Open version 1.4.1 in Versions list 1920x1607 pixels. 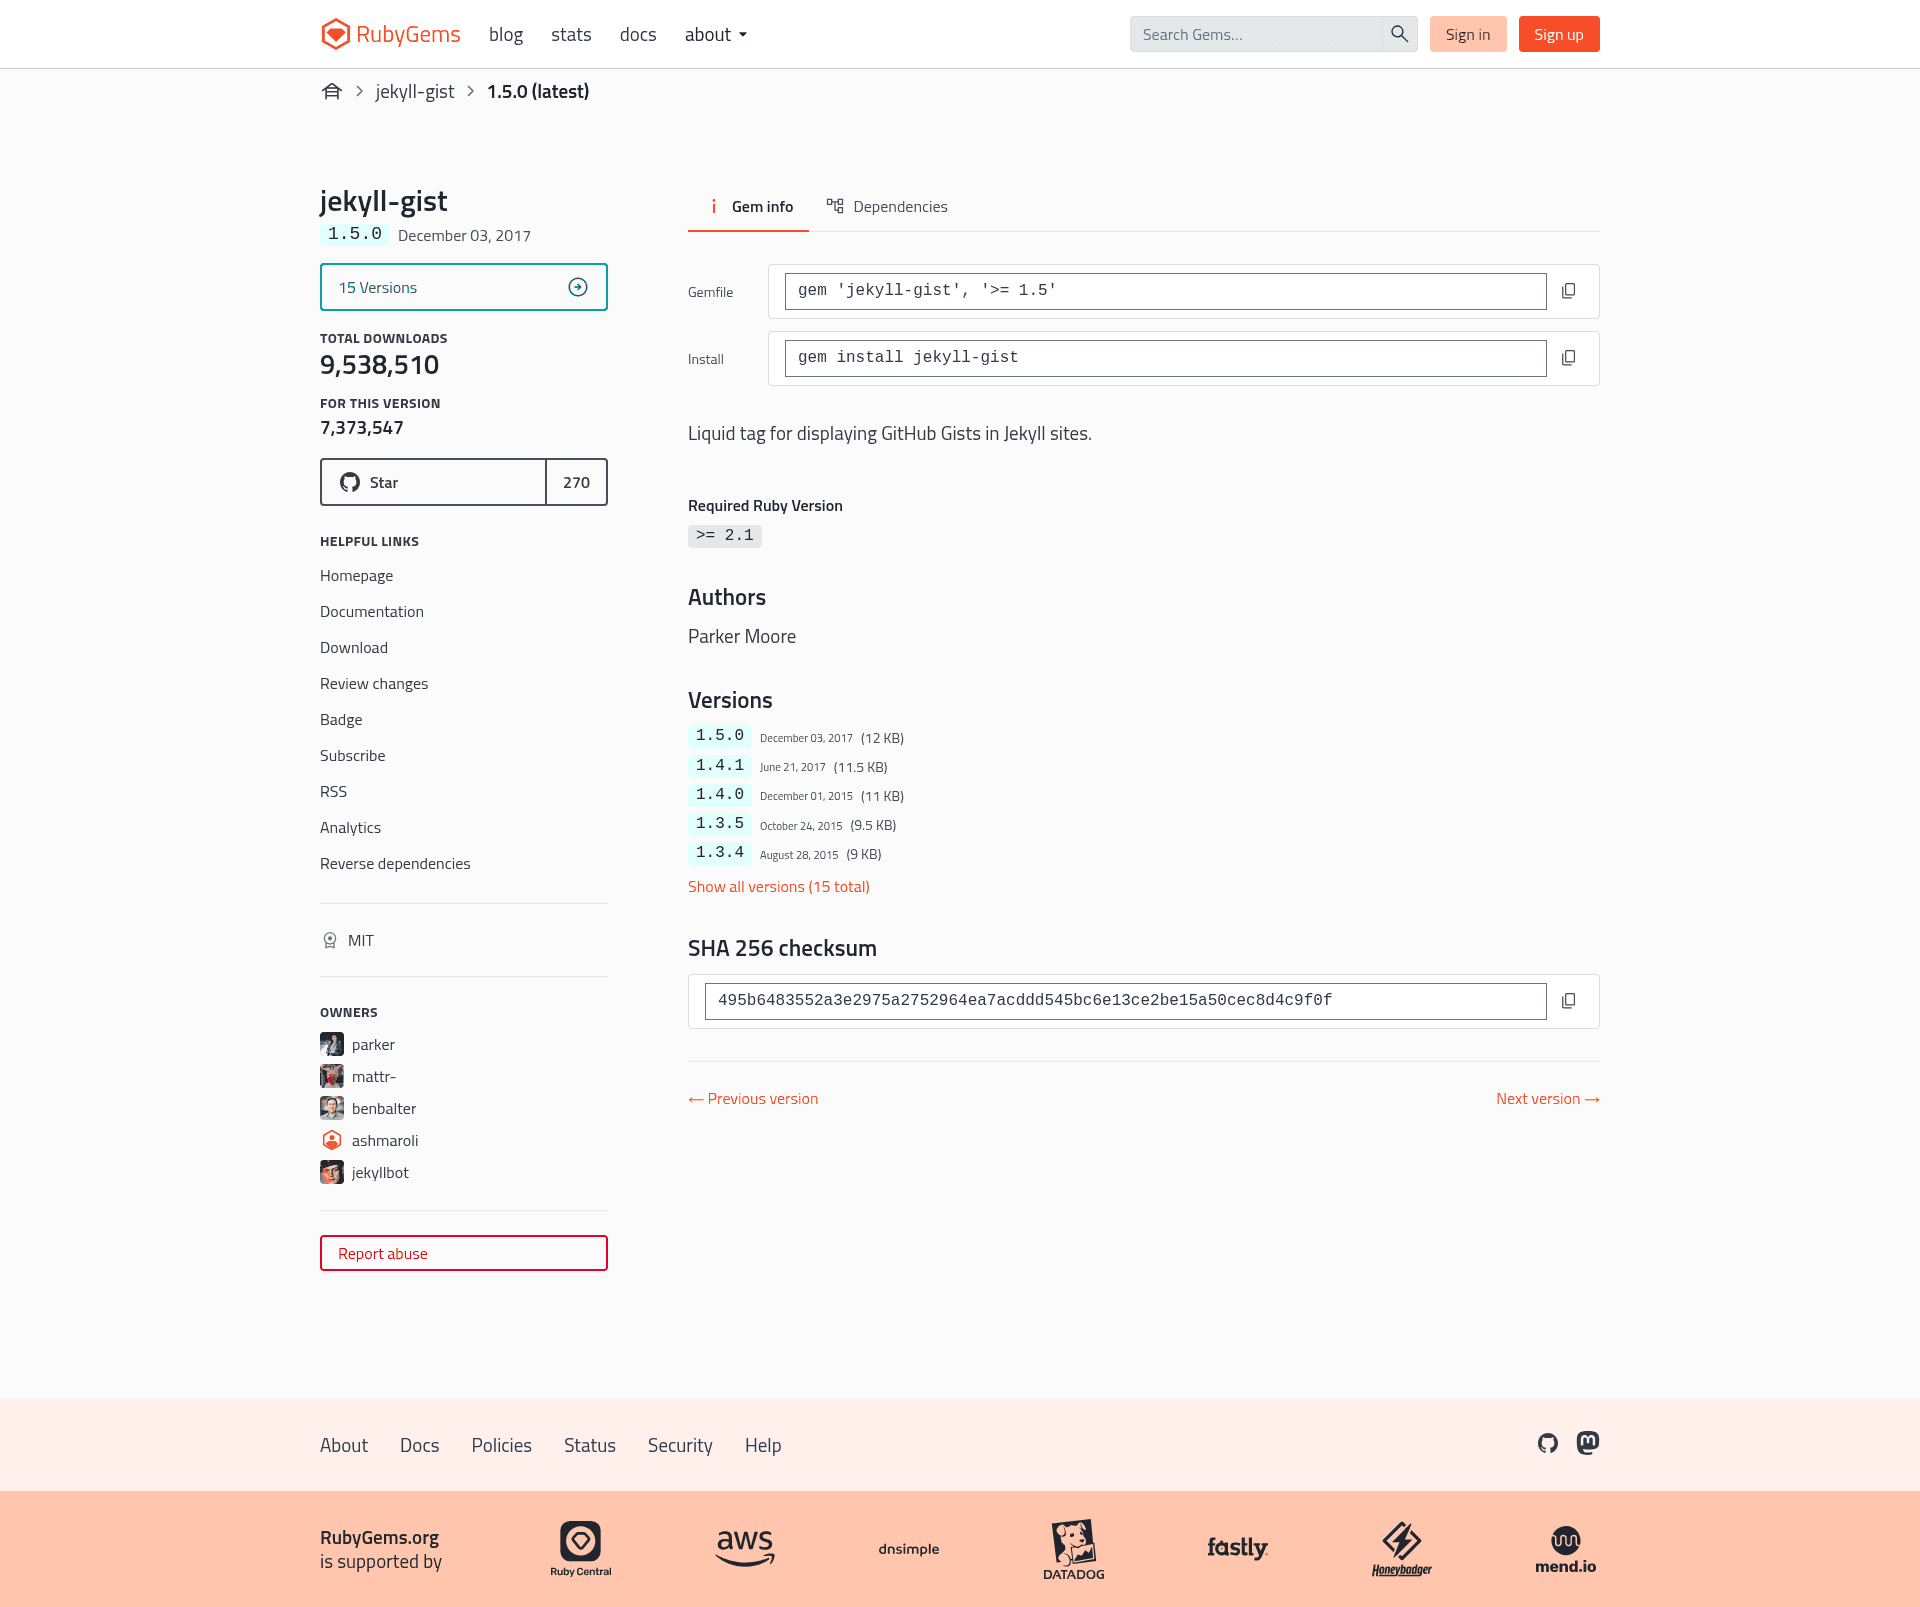[720, 766]
